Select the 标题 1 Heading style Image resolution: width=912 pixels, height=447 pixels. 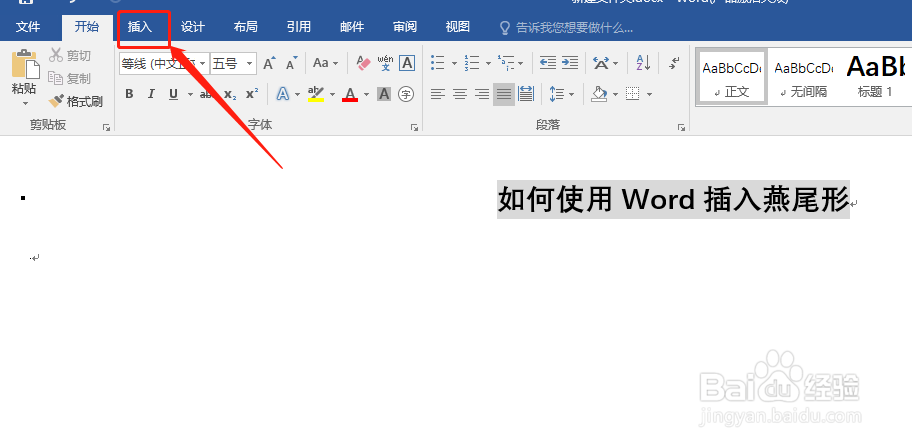(875, 76)
